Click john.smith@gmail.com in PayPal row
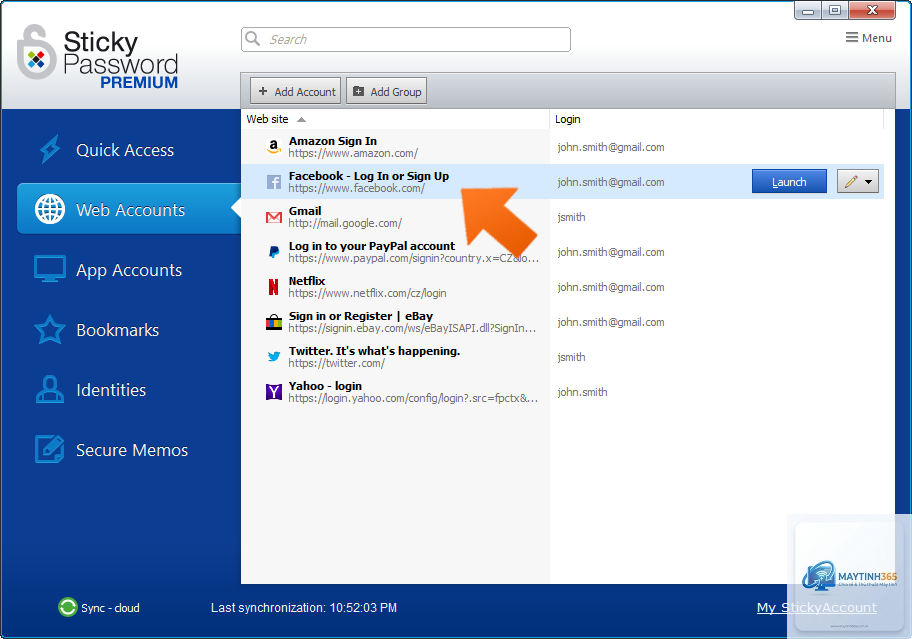Image resolution: width=912 pixels, height=639 pixels. [x=611, y=252]
